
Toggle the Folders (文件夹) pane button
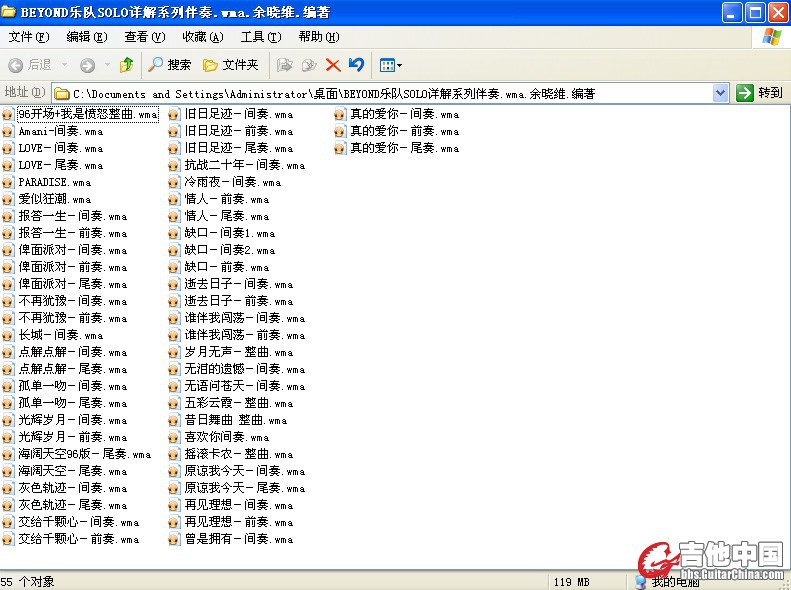(x=230, y=65)
